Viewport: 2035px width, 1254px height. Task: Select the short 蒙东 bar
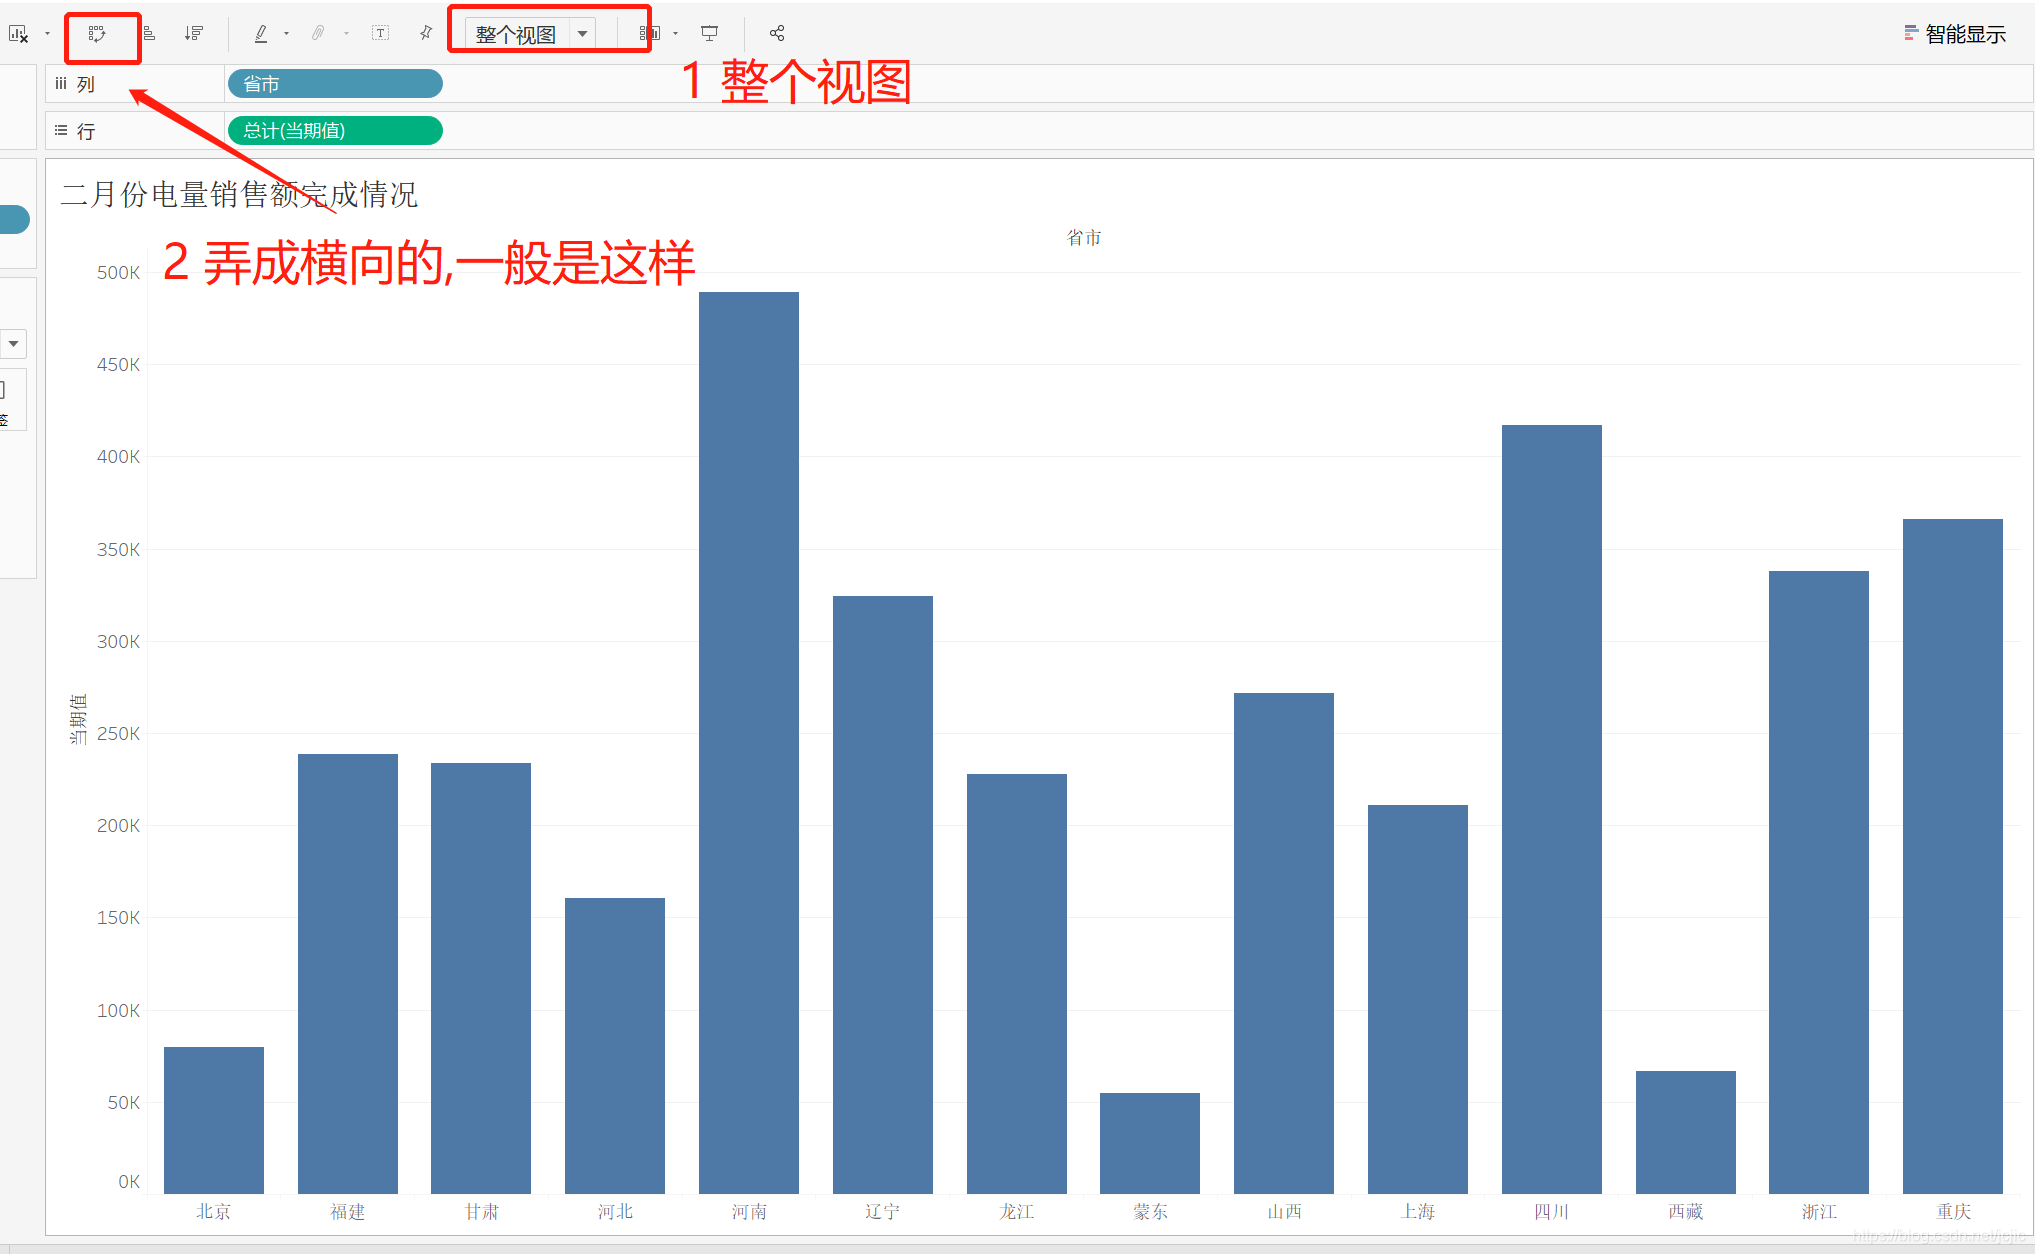click(1150, 1143)
